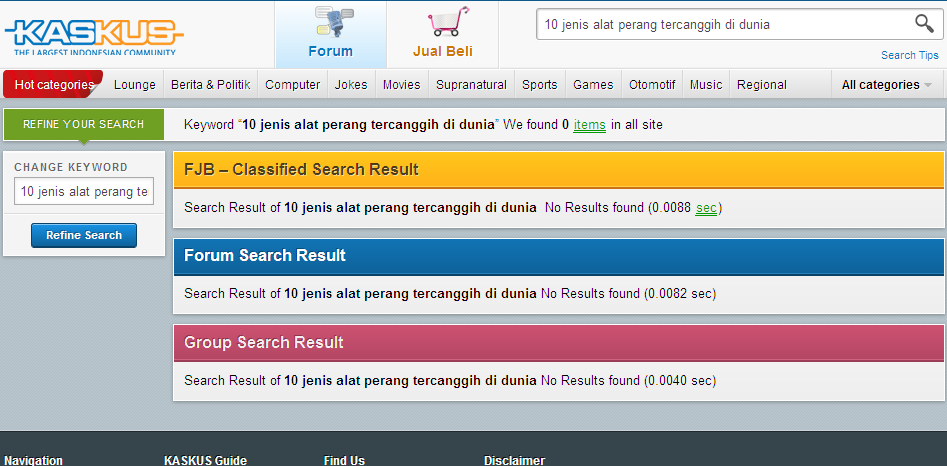
Task: Click the Refine Your Search tab
Action: 83,124
